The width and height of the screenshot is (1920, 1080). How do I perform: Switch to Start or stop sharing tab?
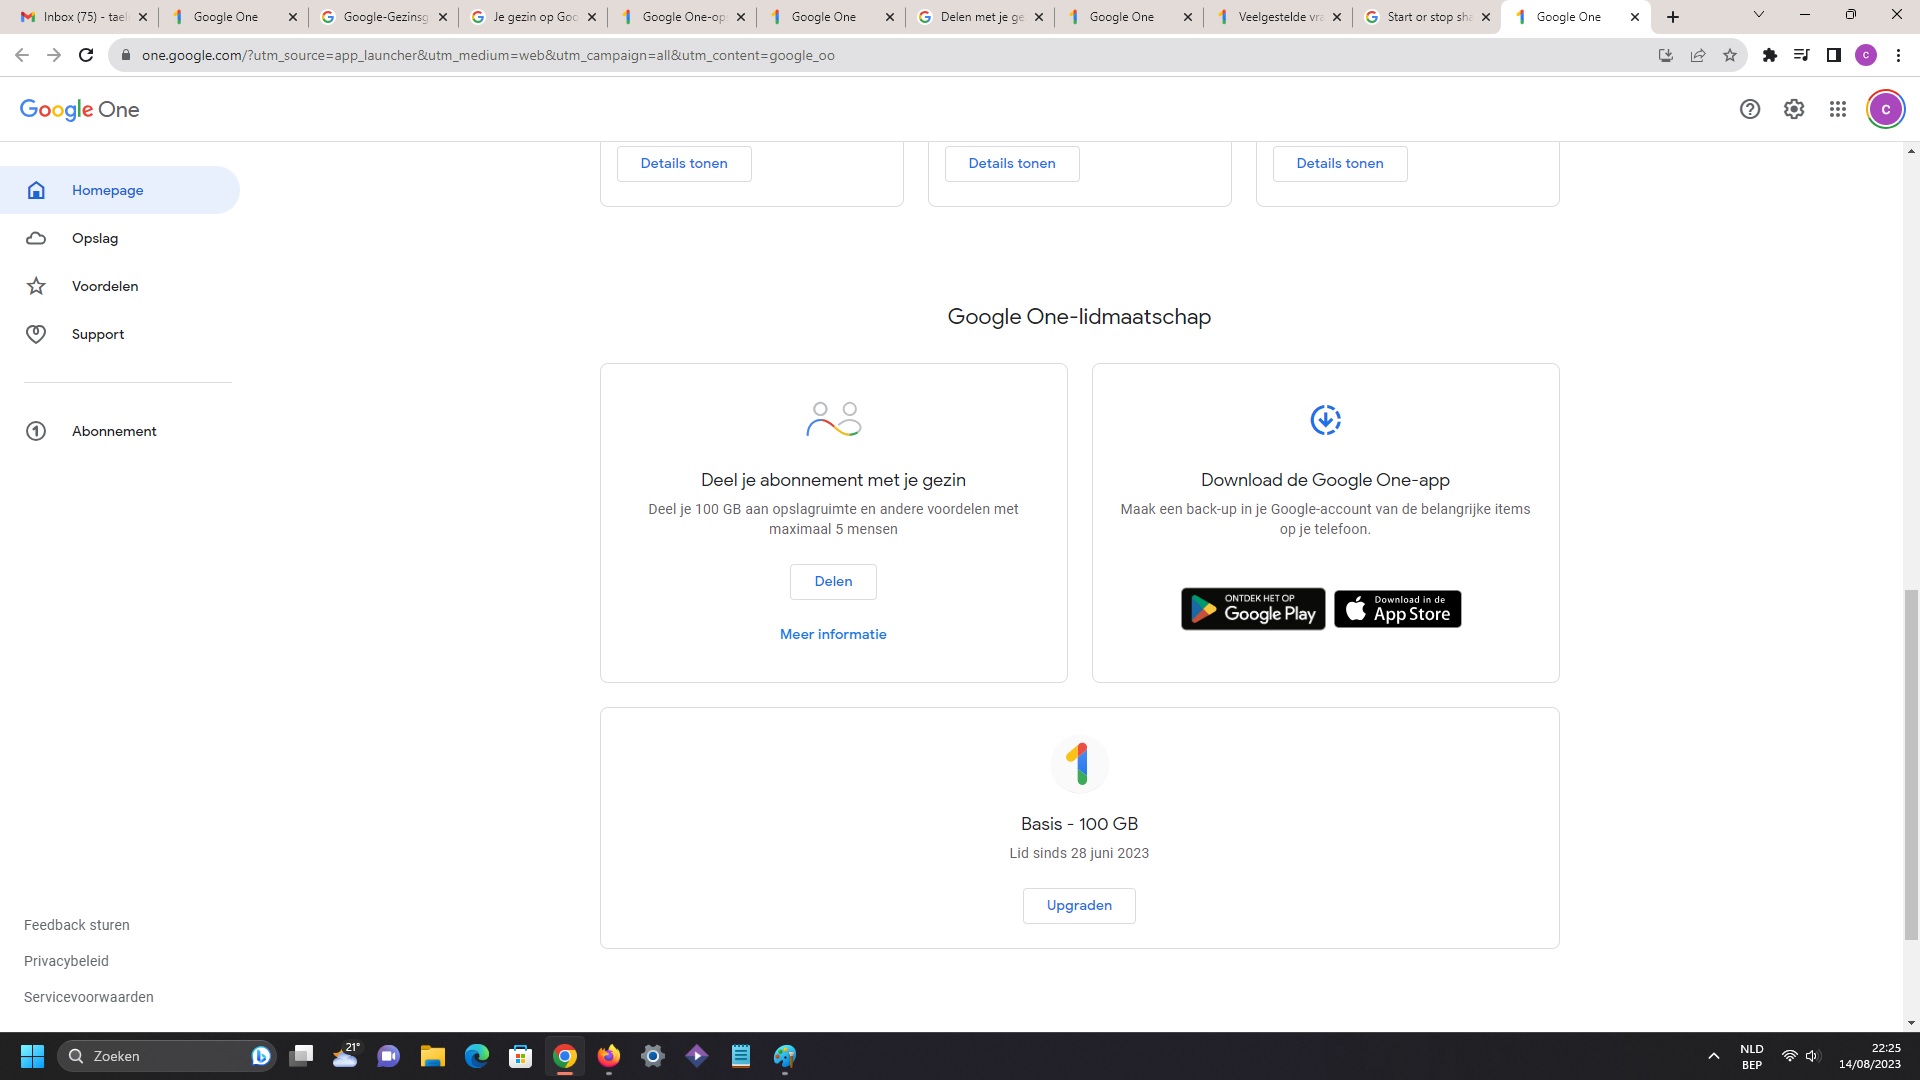[x=1428, y=17]
